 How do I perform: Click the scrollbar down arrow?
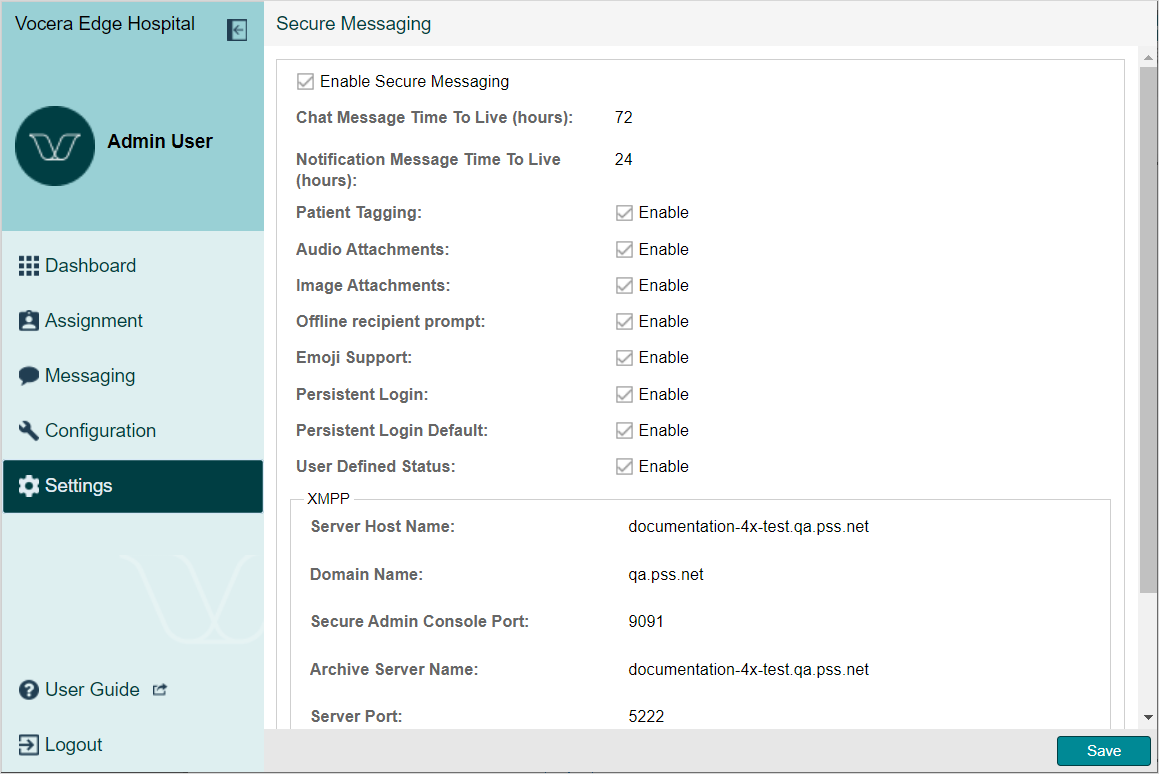(1147, 717)
